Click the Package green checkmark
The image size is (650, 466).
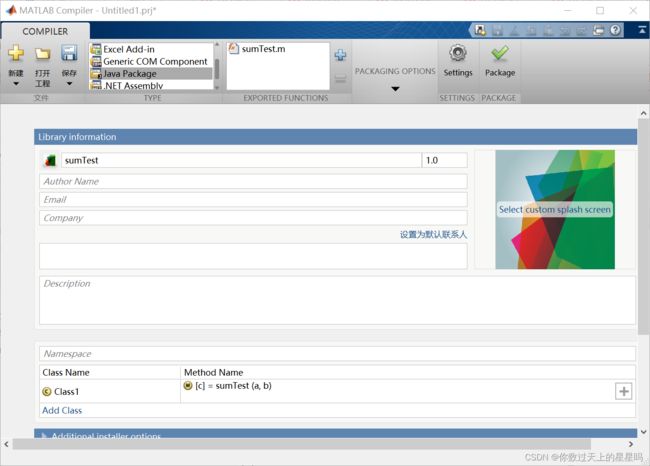500,53
